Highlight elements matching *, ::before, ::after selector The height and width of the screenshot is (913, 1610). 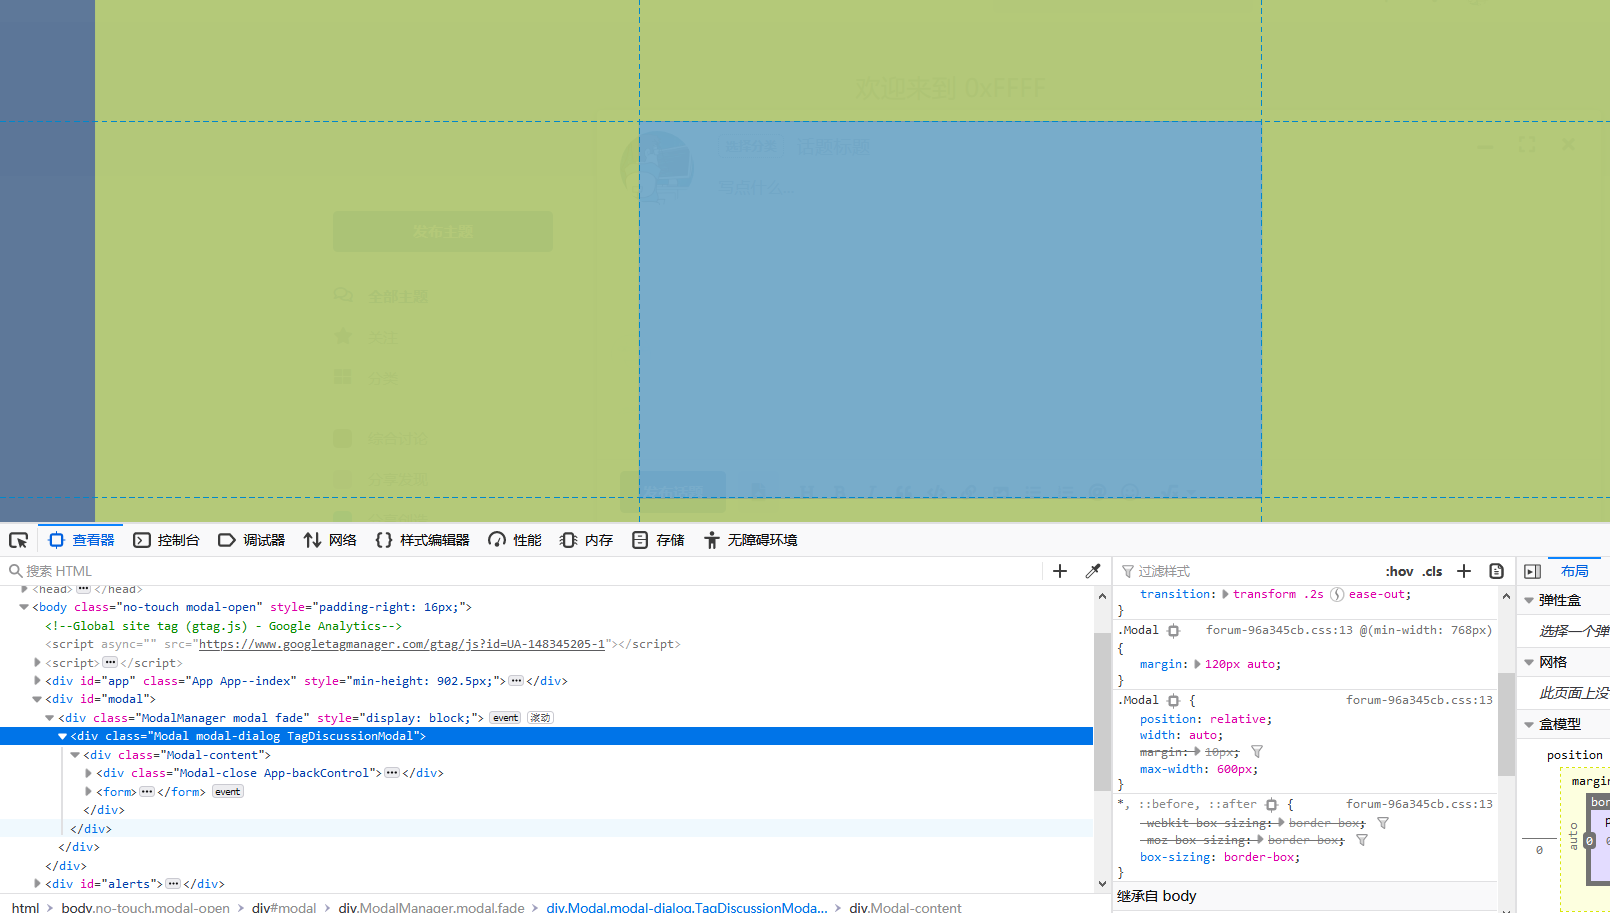click(x=1272, y=805)
